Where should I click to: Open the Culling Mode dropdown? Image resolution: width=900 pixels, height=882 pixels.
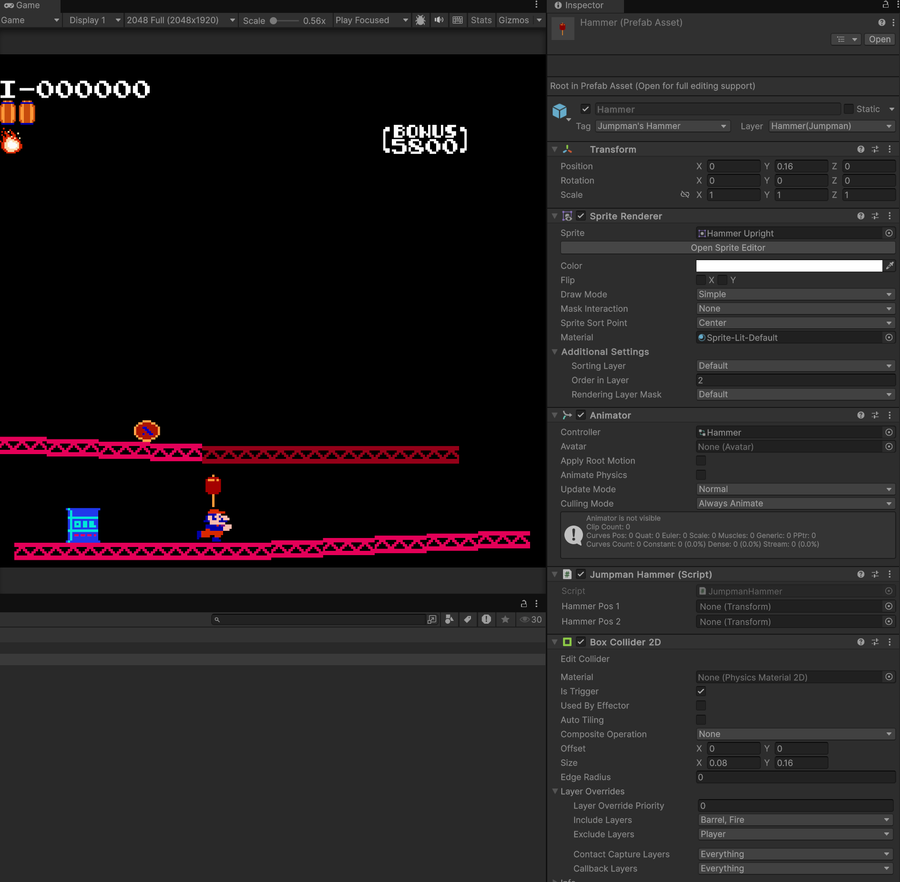tap(796, 503)
